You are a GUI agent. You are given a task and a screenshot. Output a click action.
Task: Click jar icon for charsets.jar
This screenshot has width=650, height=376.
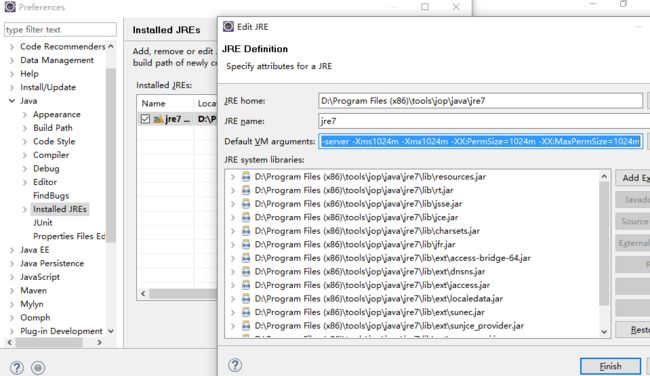pyautogui.click(x=246, y=231)
